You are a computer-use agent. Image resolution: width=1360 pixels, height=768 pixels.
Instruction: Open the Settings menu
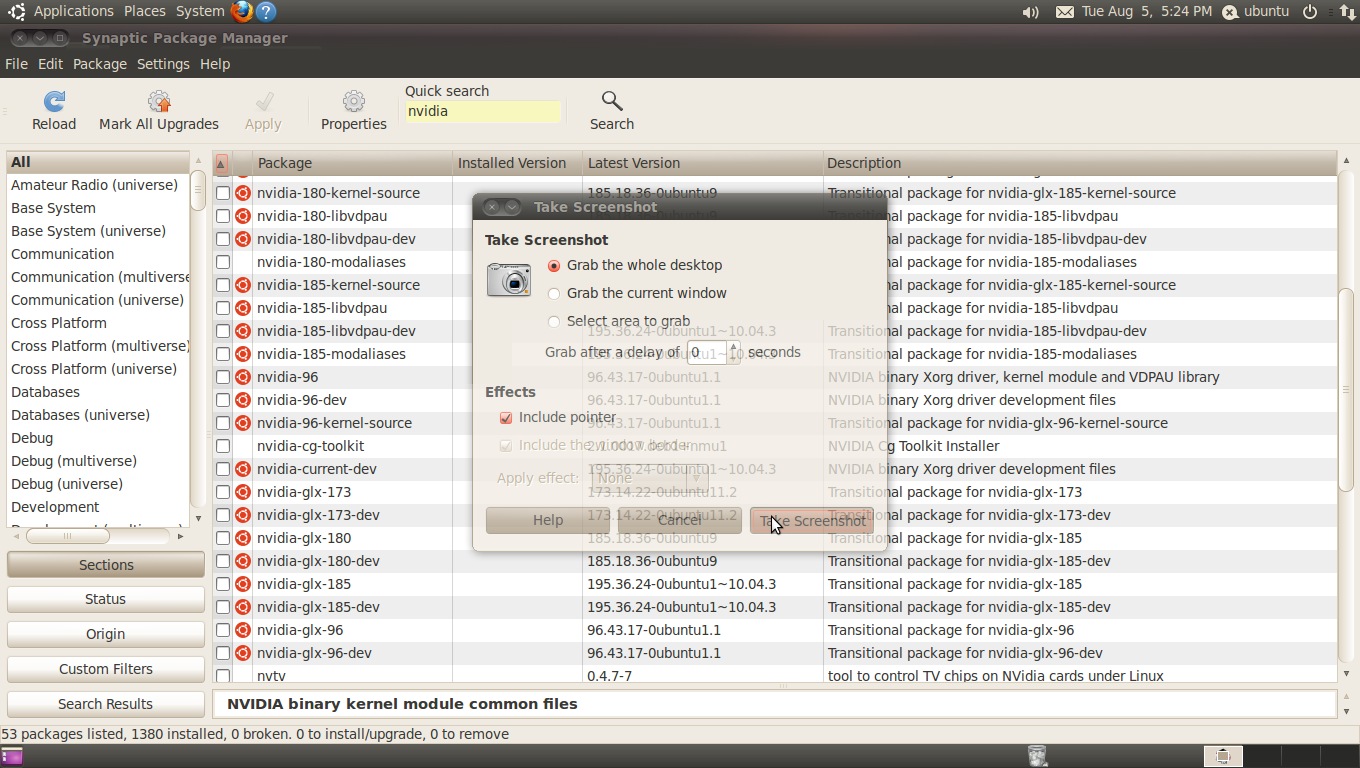tap(163, 64)
